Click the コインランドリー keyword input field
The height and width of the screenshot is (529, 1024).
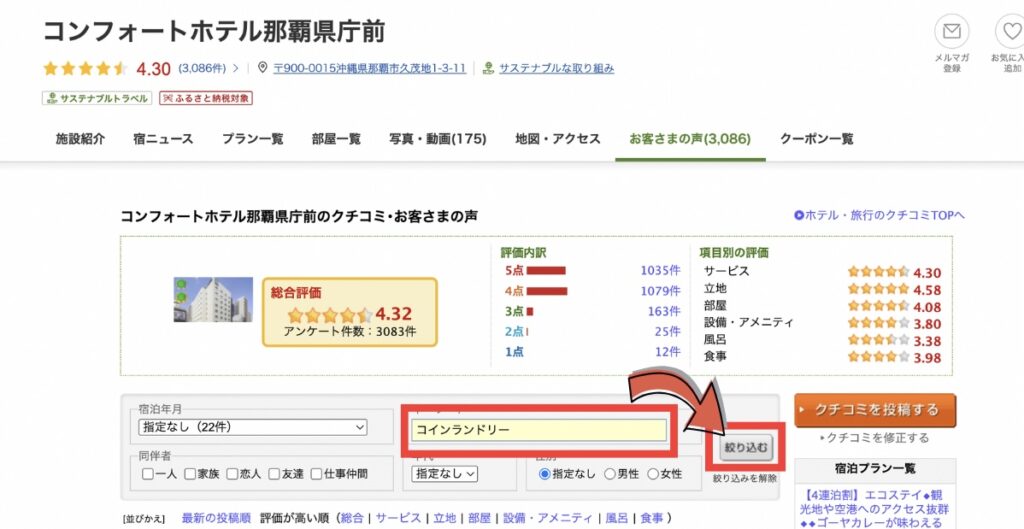click(x=539, y=429)
